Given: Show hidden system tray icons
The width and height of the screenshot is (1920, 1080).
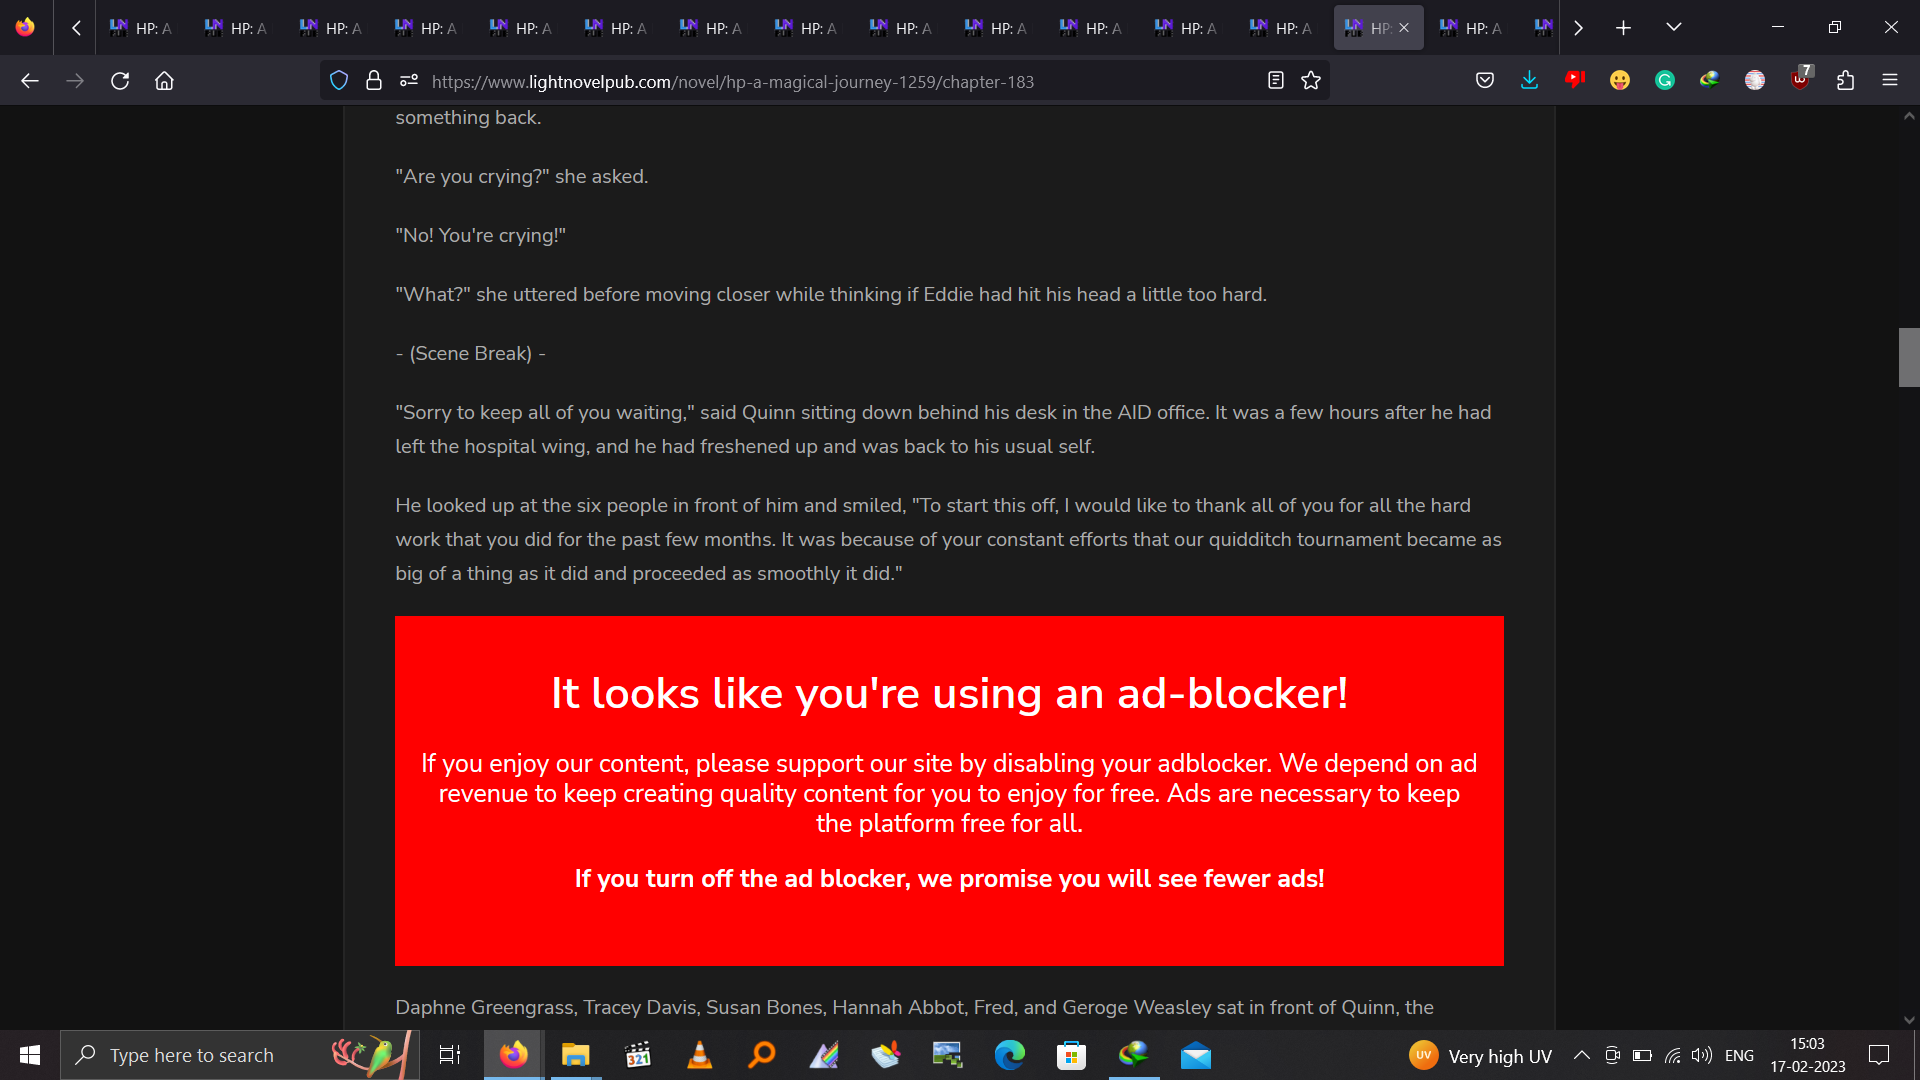Looking at the screenshot, I should (x=1581, y=1055).
